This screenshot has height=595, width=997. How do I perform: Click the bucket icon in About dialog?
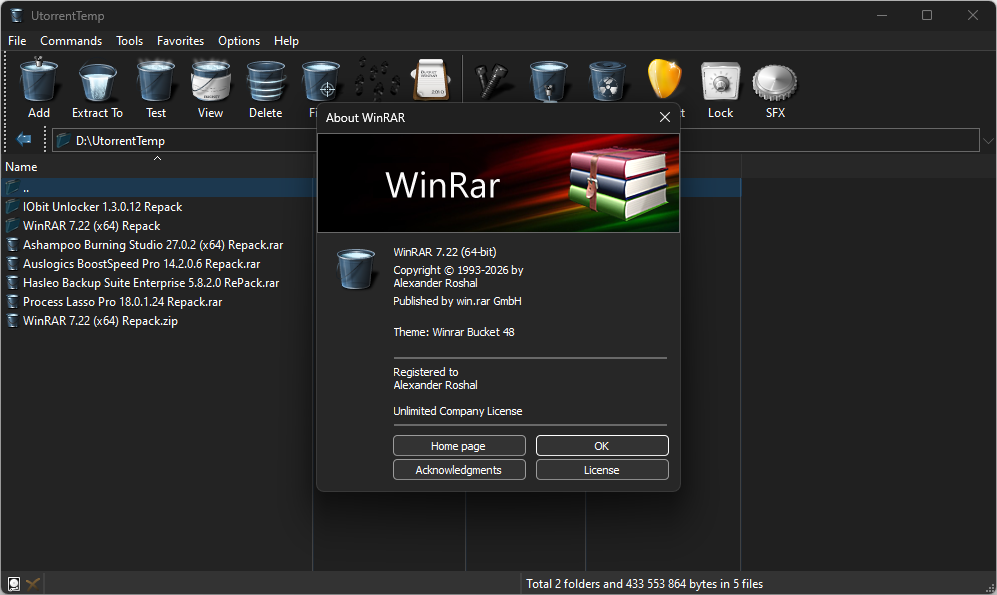[356, 269]
